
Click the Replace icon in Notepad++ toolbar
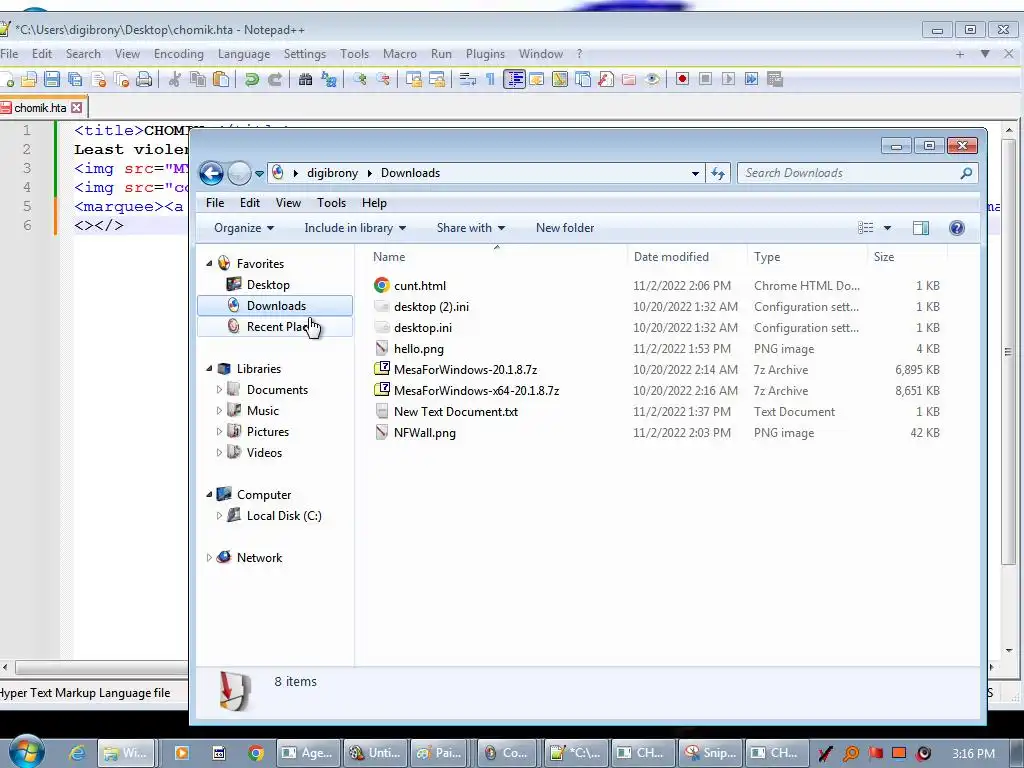pos(328,79)
